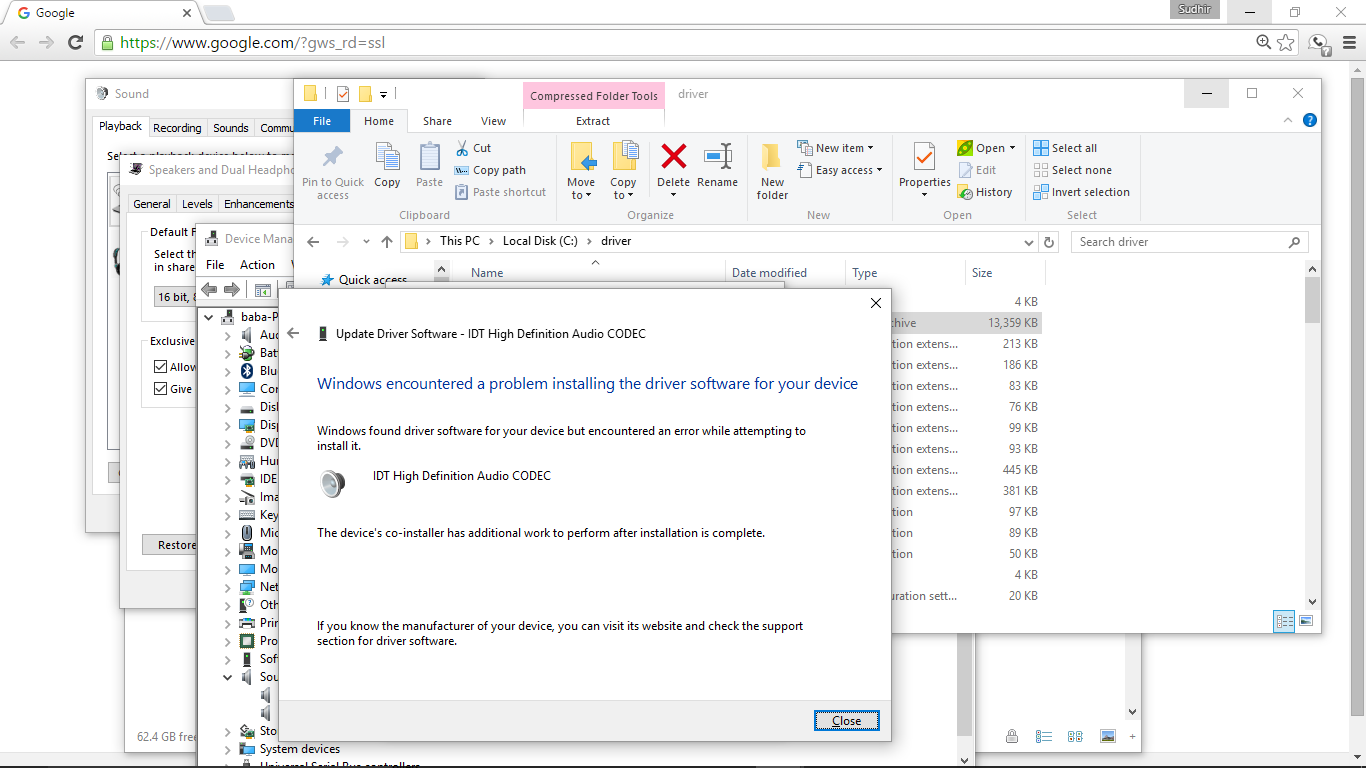Image resolution: width=1366 pixels, height=768 pixels.
Task: Open Action menu in Device Manager
Action: (257, 265)
